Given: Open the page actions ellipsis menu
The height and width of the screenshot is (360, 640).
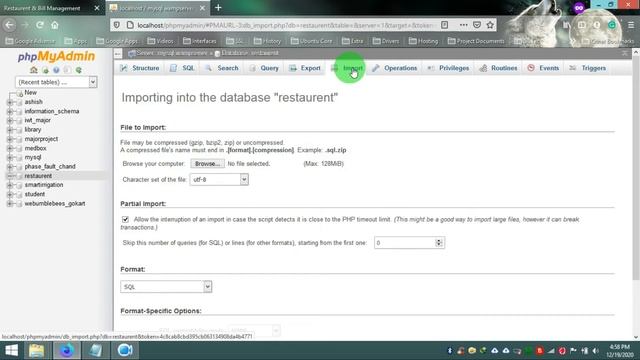Looking at the screenshot, I should tap(463, 25).
